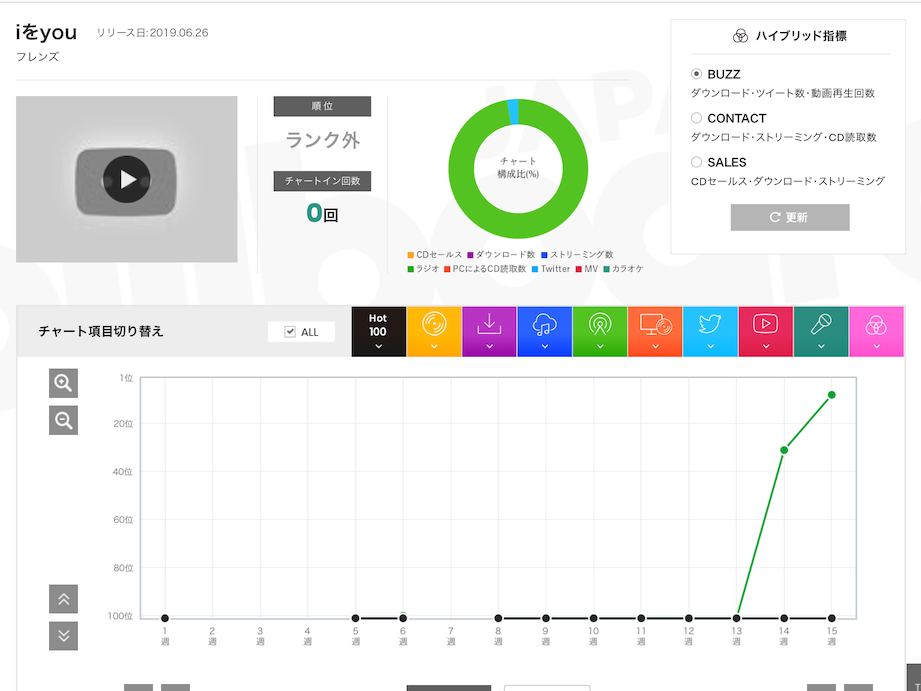The width and height of the screenshot is (921, 691).
Task: Select the radio broadcast chart tab
Action: [600, 331]
